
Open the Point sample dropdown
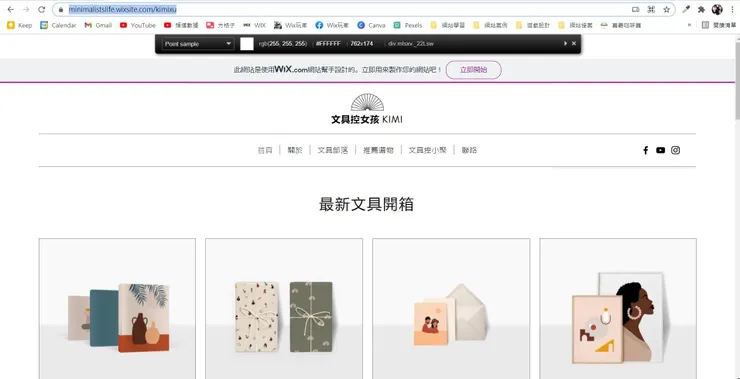197,44
